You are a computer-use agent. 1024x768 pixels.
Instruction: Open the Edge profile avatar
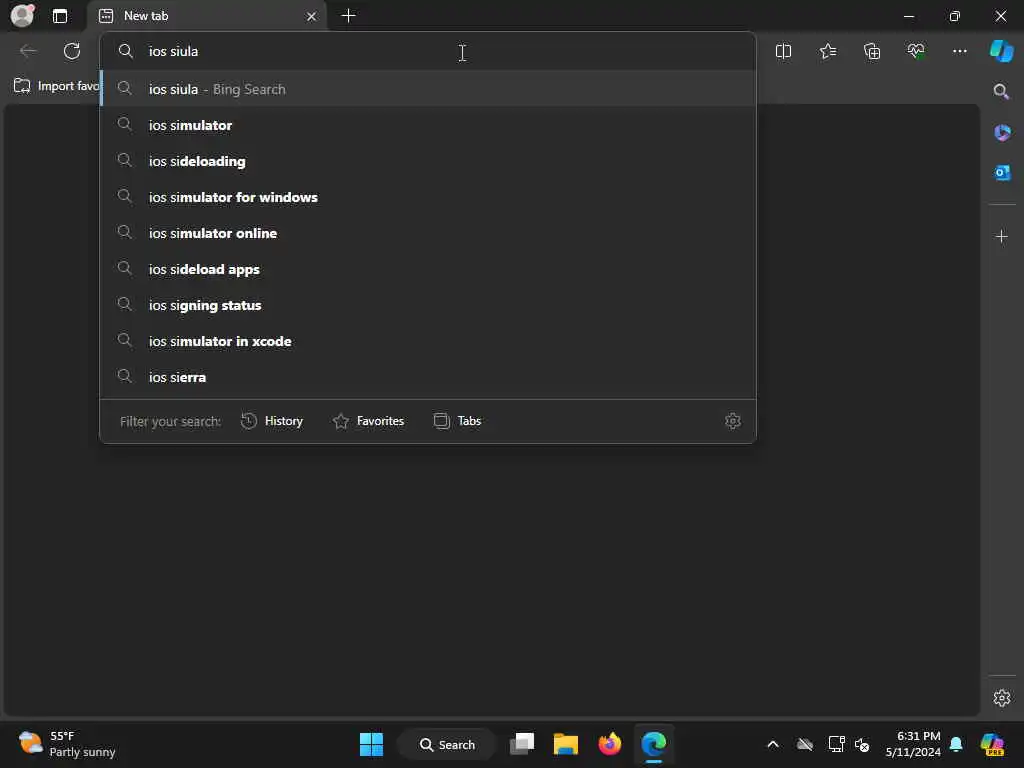tap(23, 15)
